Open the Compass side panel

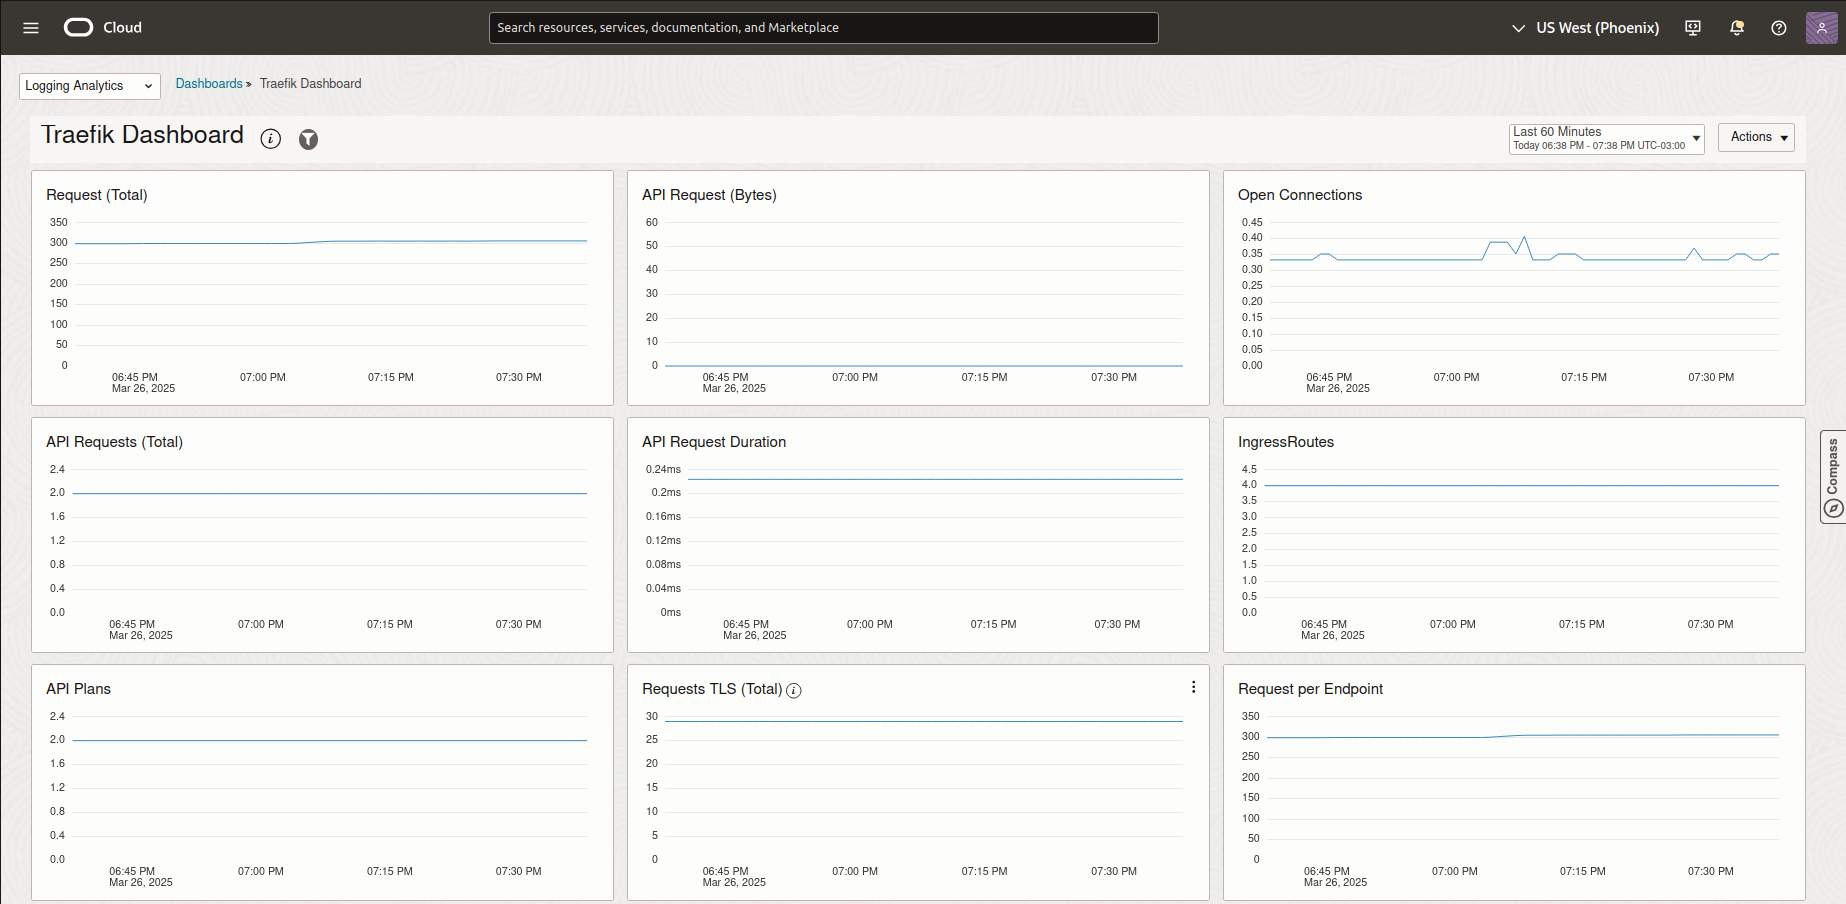coord(1832,477)
